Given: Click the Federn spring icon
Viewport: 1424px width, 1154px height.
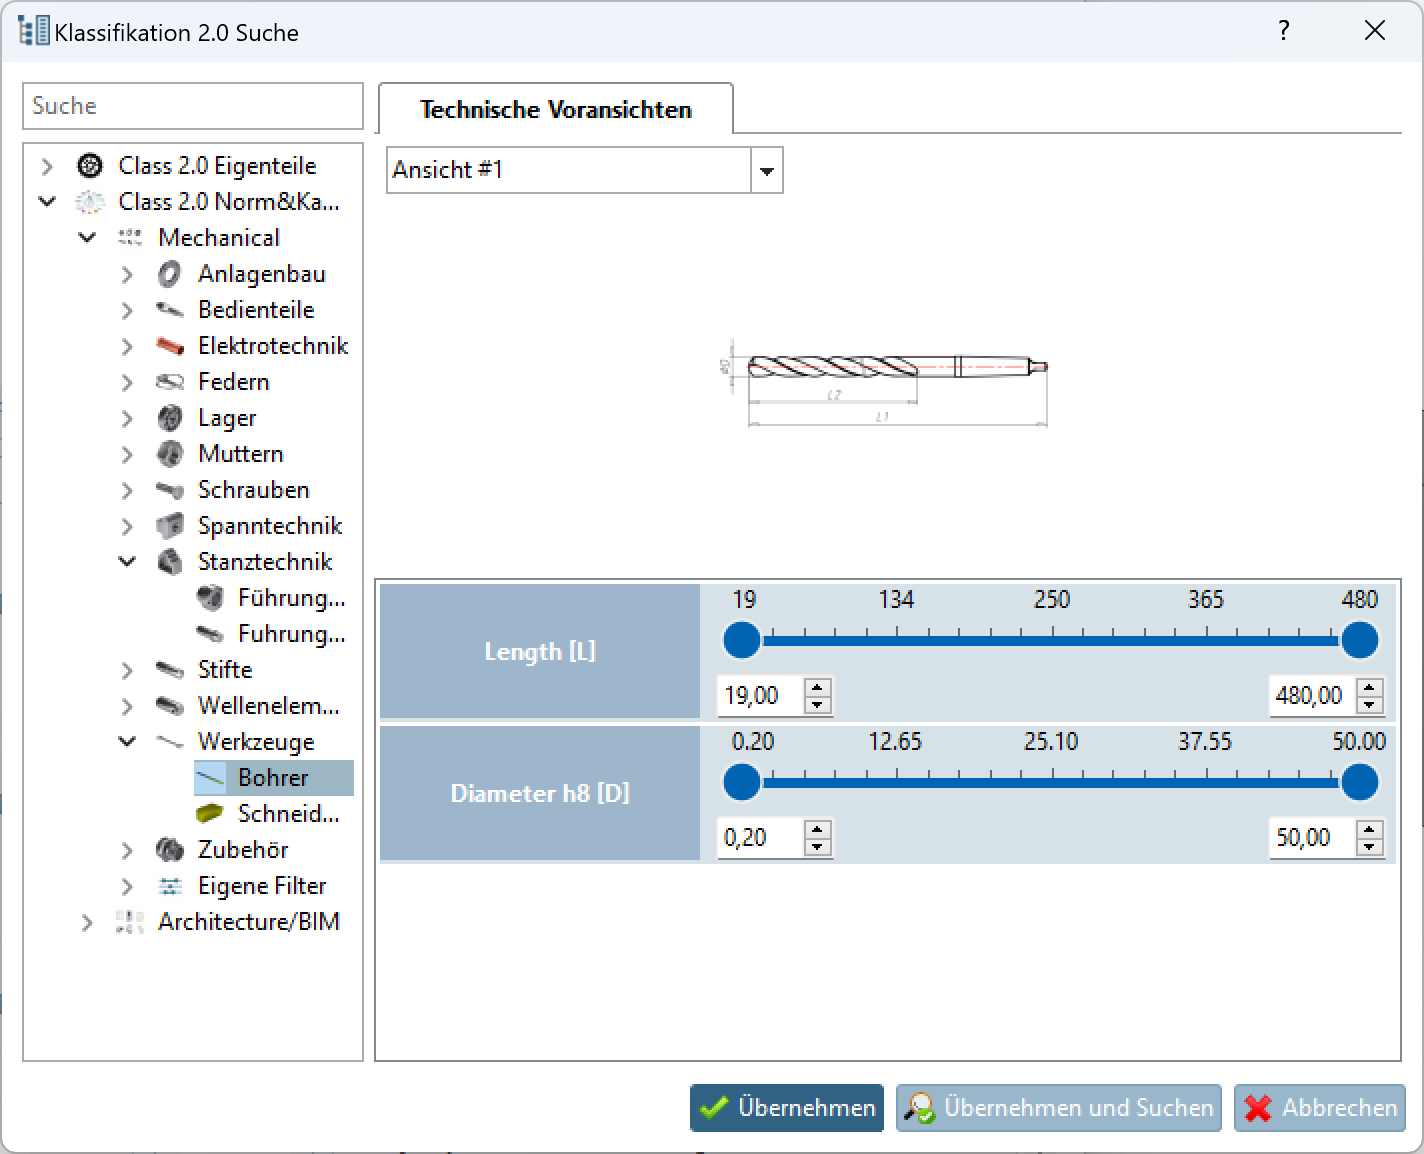Looking at the screenshot, I should pyautogui.click(x=170, y=381).
